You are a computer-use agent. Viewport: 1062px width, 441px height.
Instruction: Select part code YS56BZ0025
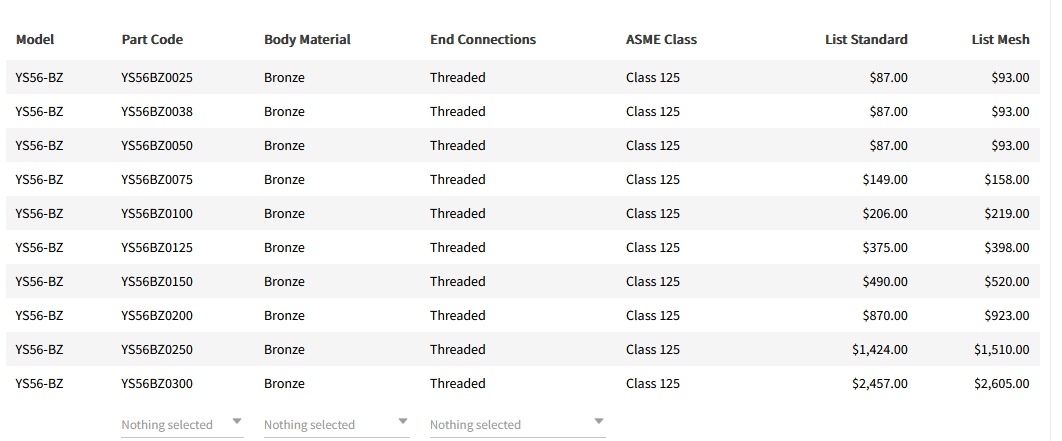pyautogui.click(x=157, y=78)
